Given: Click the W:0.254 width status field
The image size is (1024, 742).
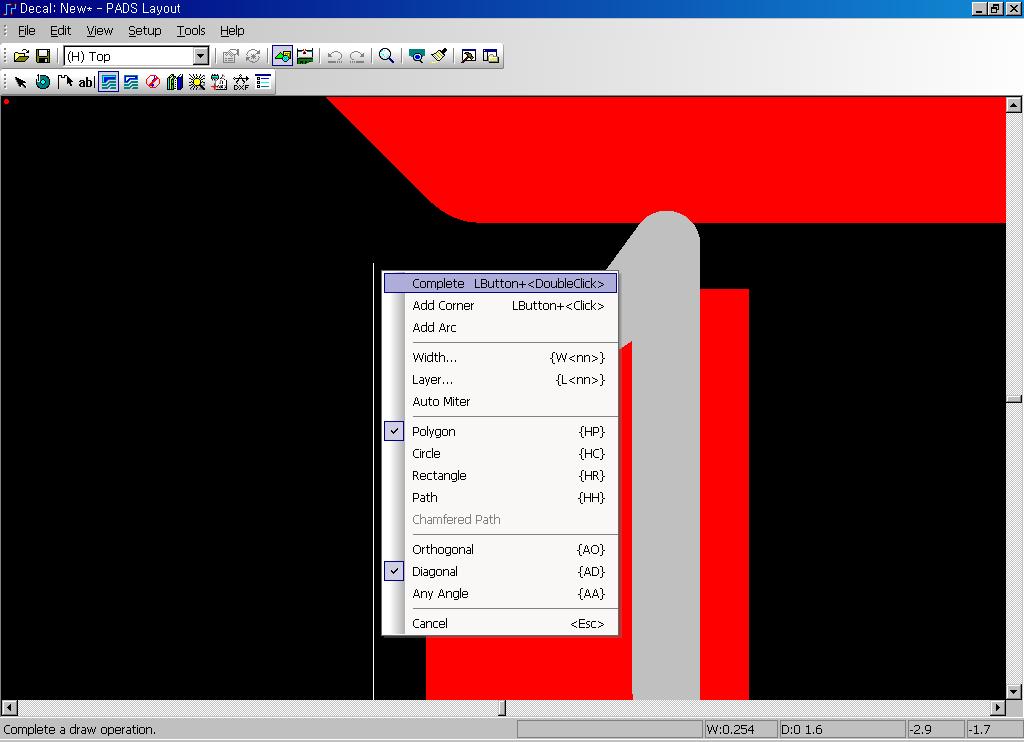Looking at the screenshot, I should click(741, 730).
